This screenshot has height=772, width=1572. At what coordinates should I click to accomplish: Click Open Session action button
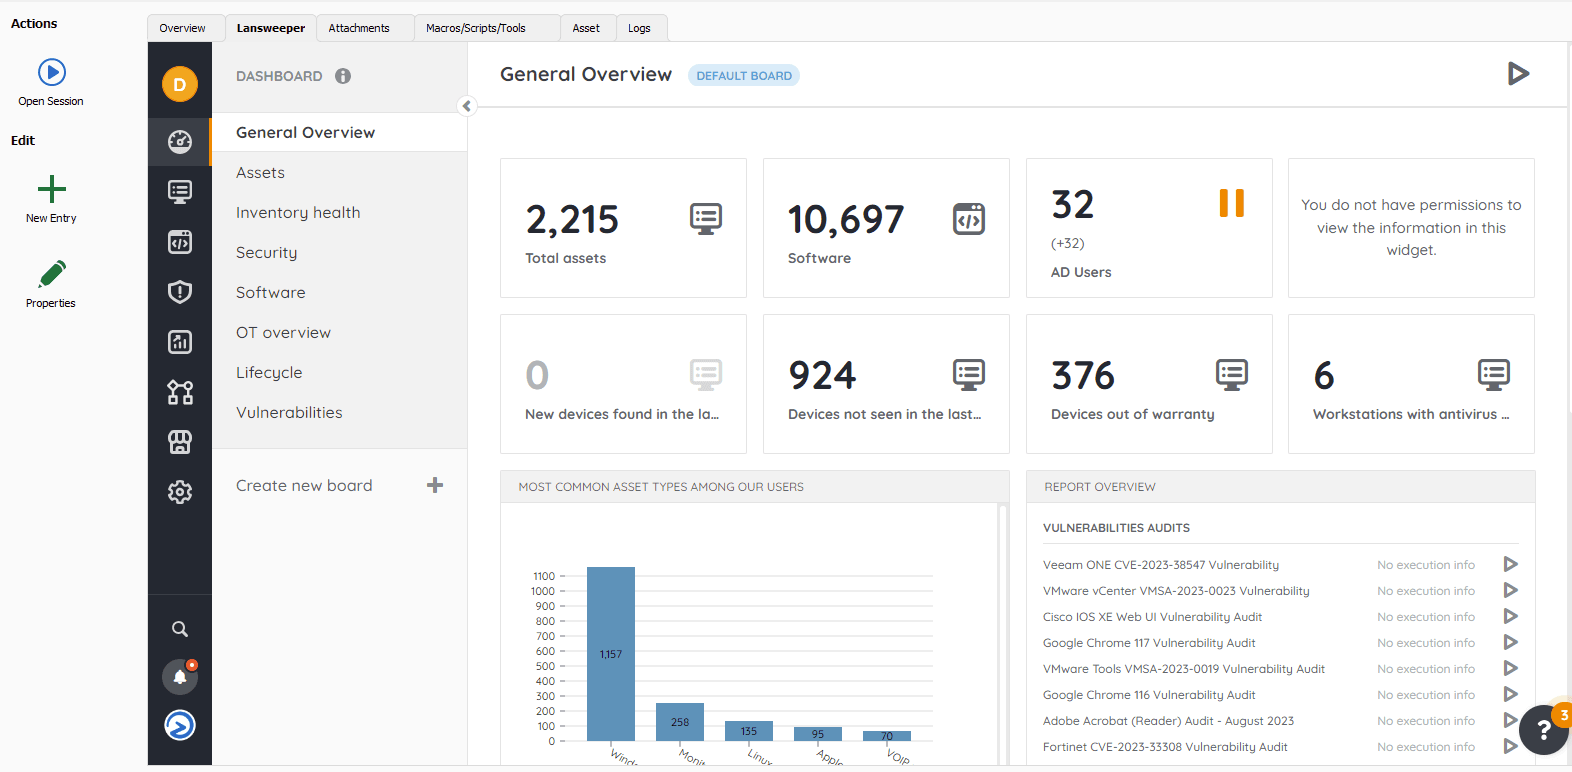coord(51,82)
